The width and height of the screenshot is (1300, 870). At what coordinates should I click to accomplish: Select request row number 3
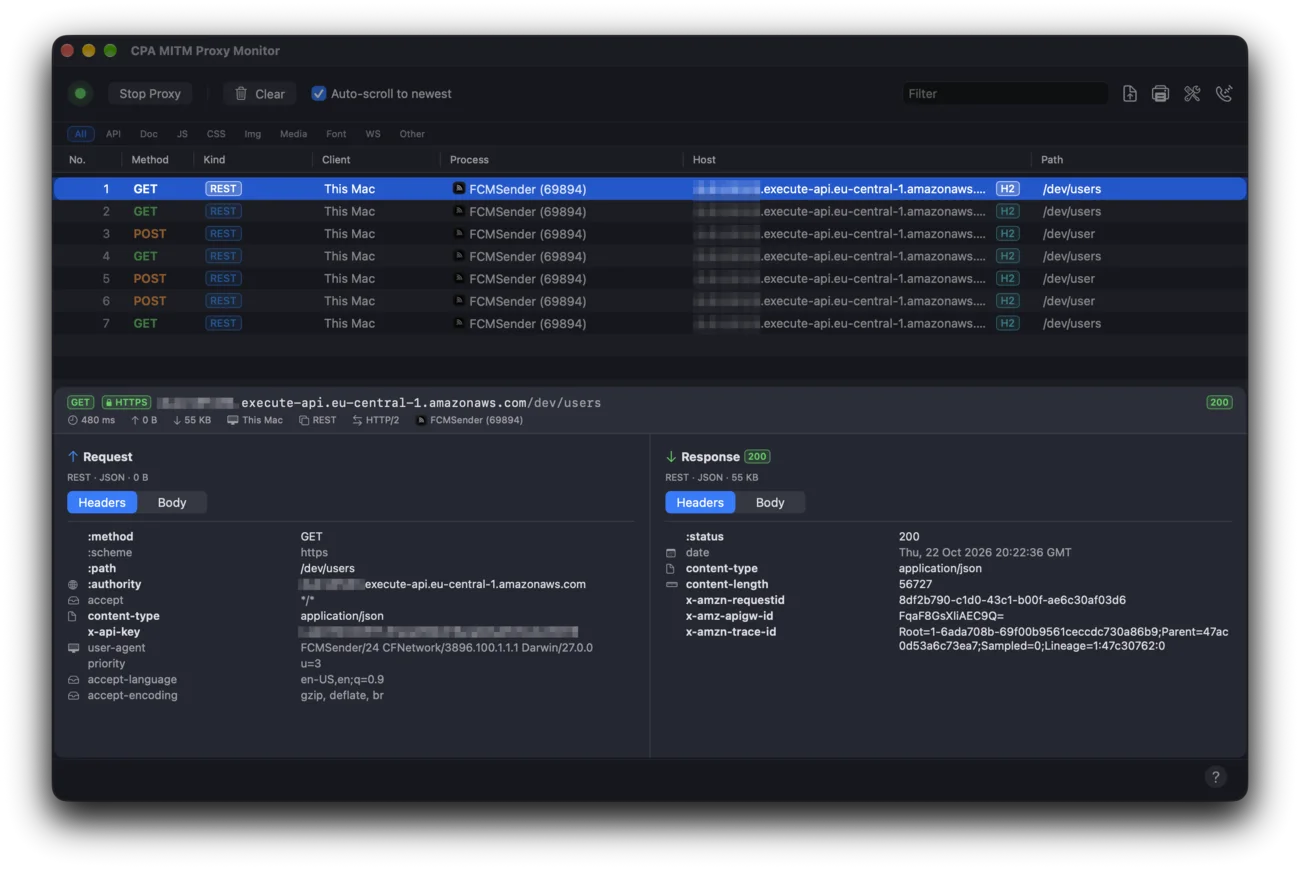click(x=650, y=234)
